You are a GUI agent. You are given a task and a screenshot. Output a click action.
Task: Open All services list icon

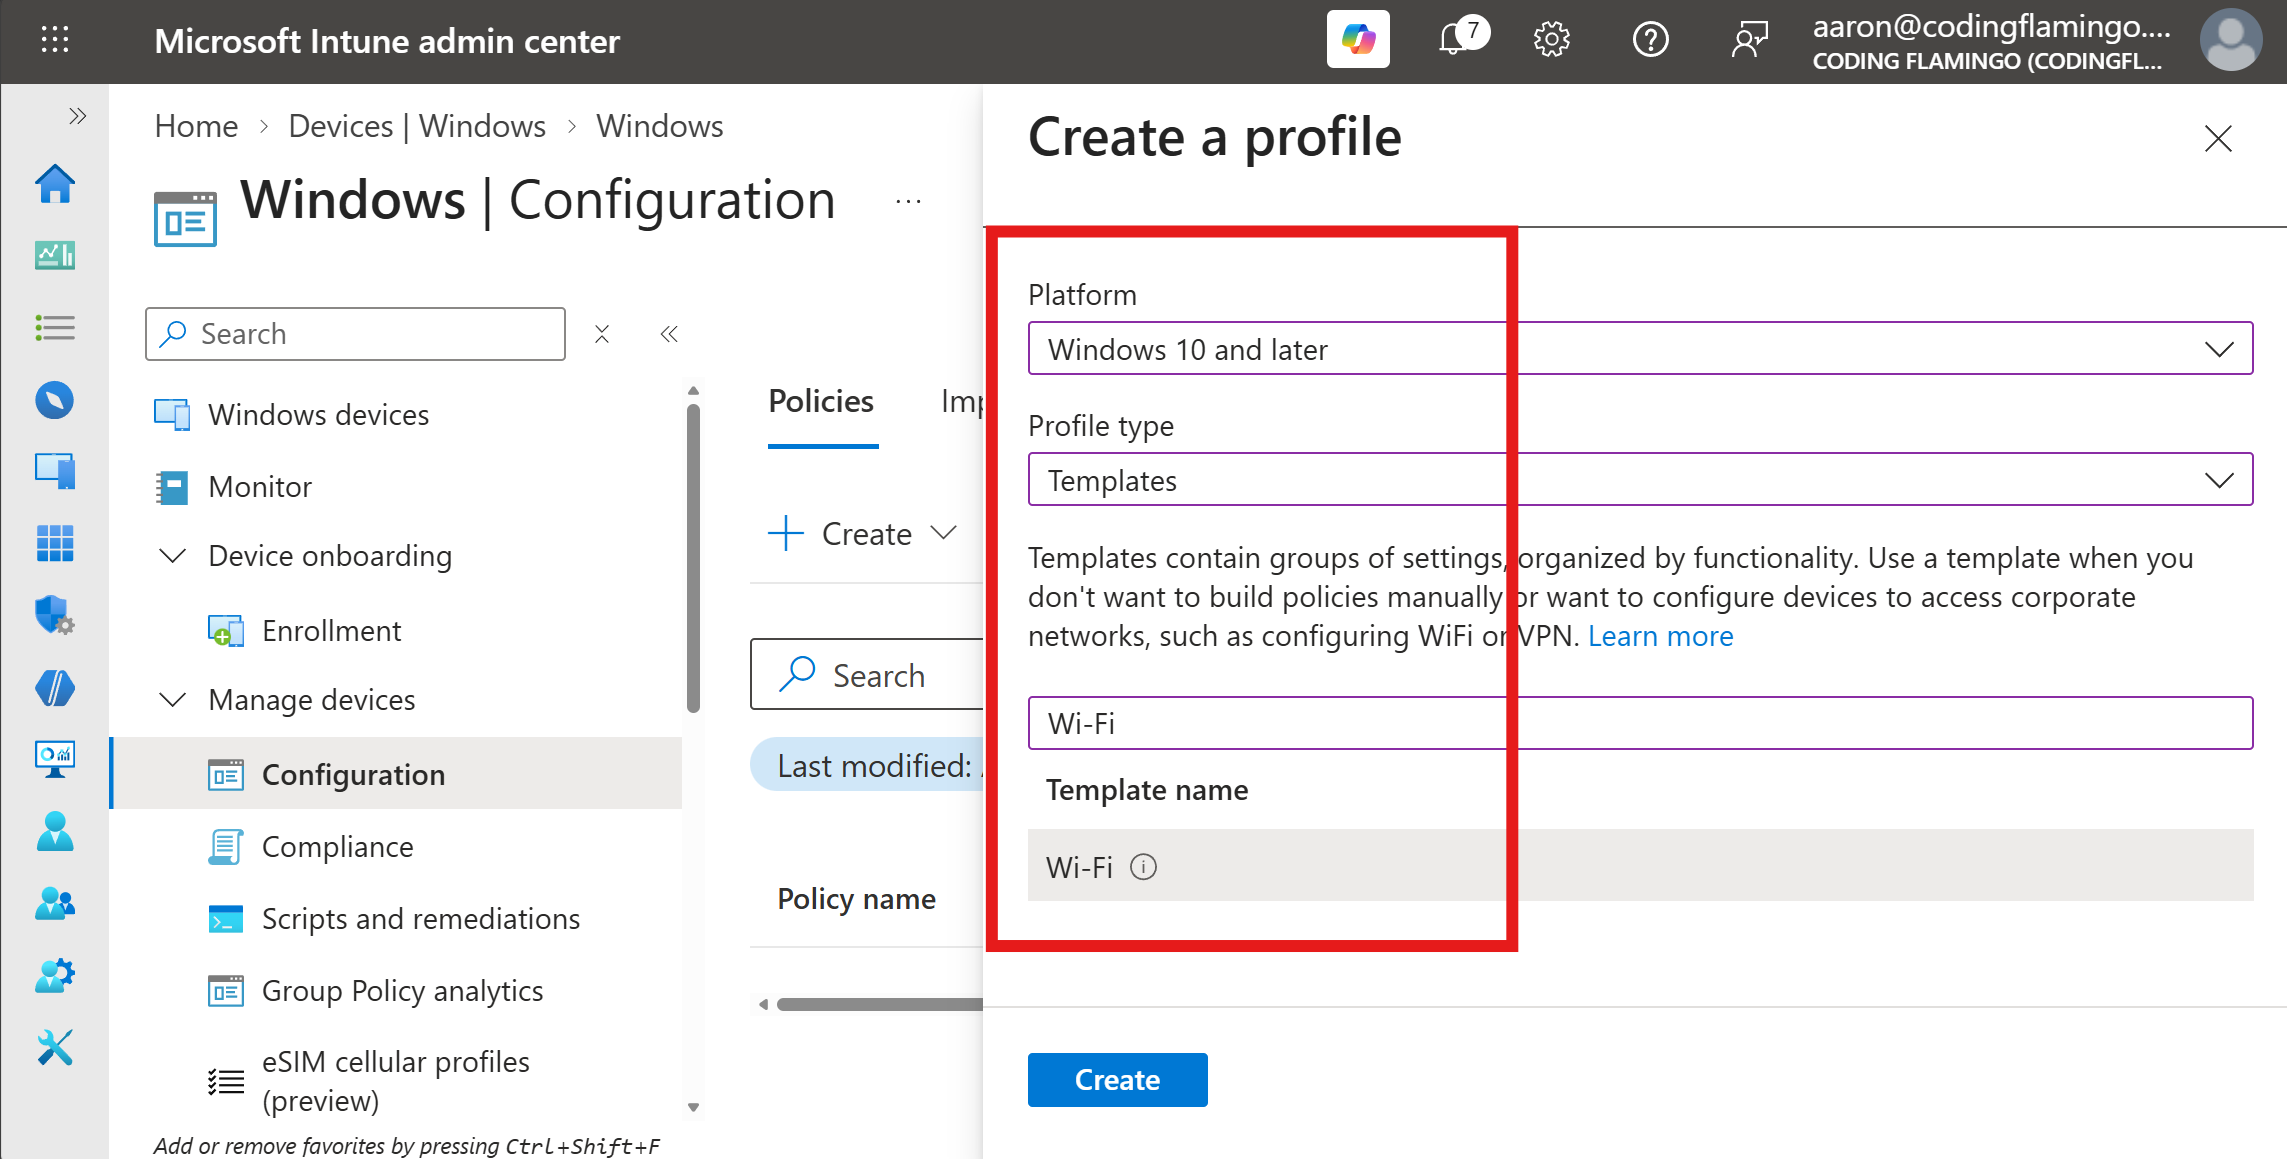[55, 328]
